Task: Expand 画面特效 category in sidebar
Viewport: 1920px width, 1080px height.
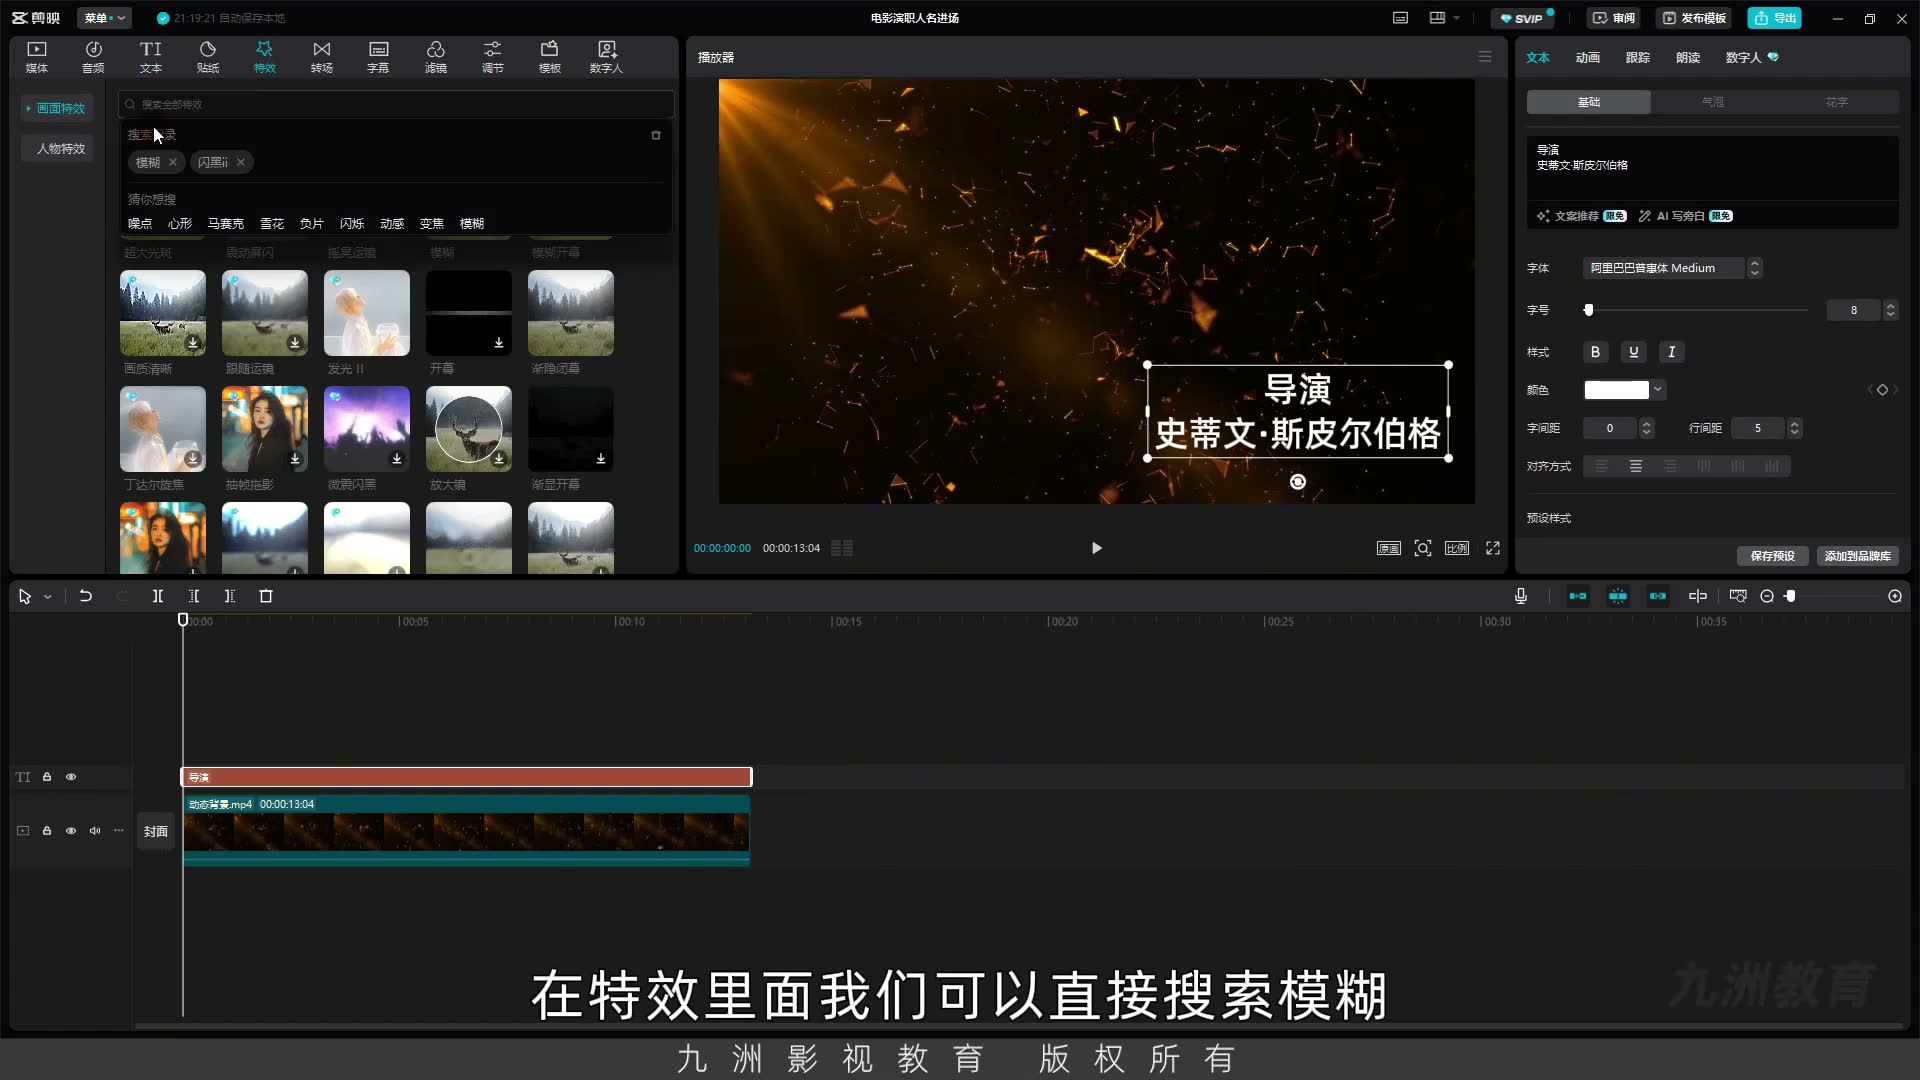Action: coord(56,108)
